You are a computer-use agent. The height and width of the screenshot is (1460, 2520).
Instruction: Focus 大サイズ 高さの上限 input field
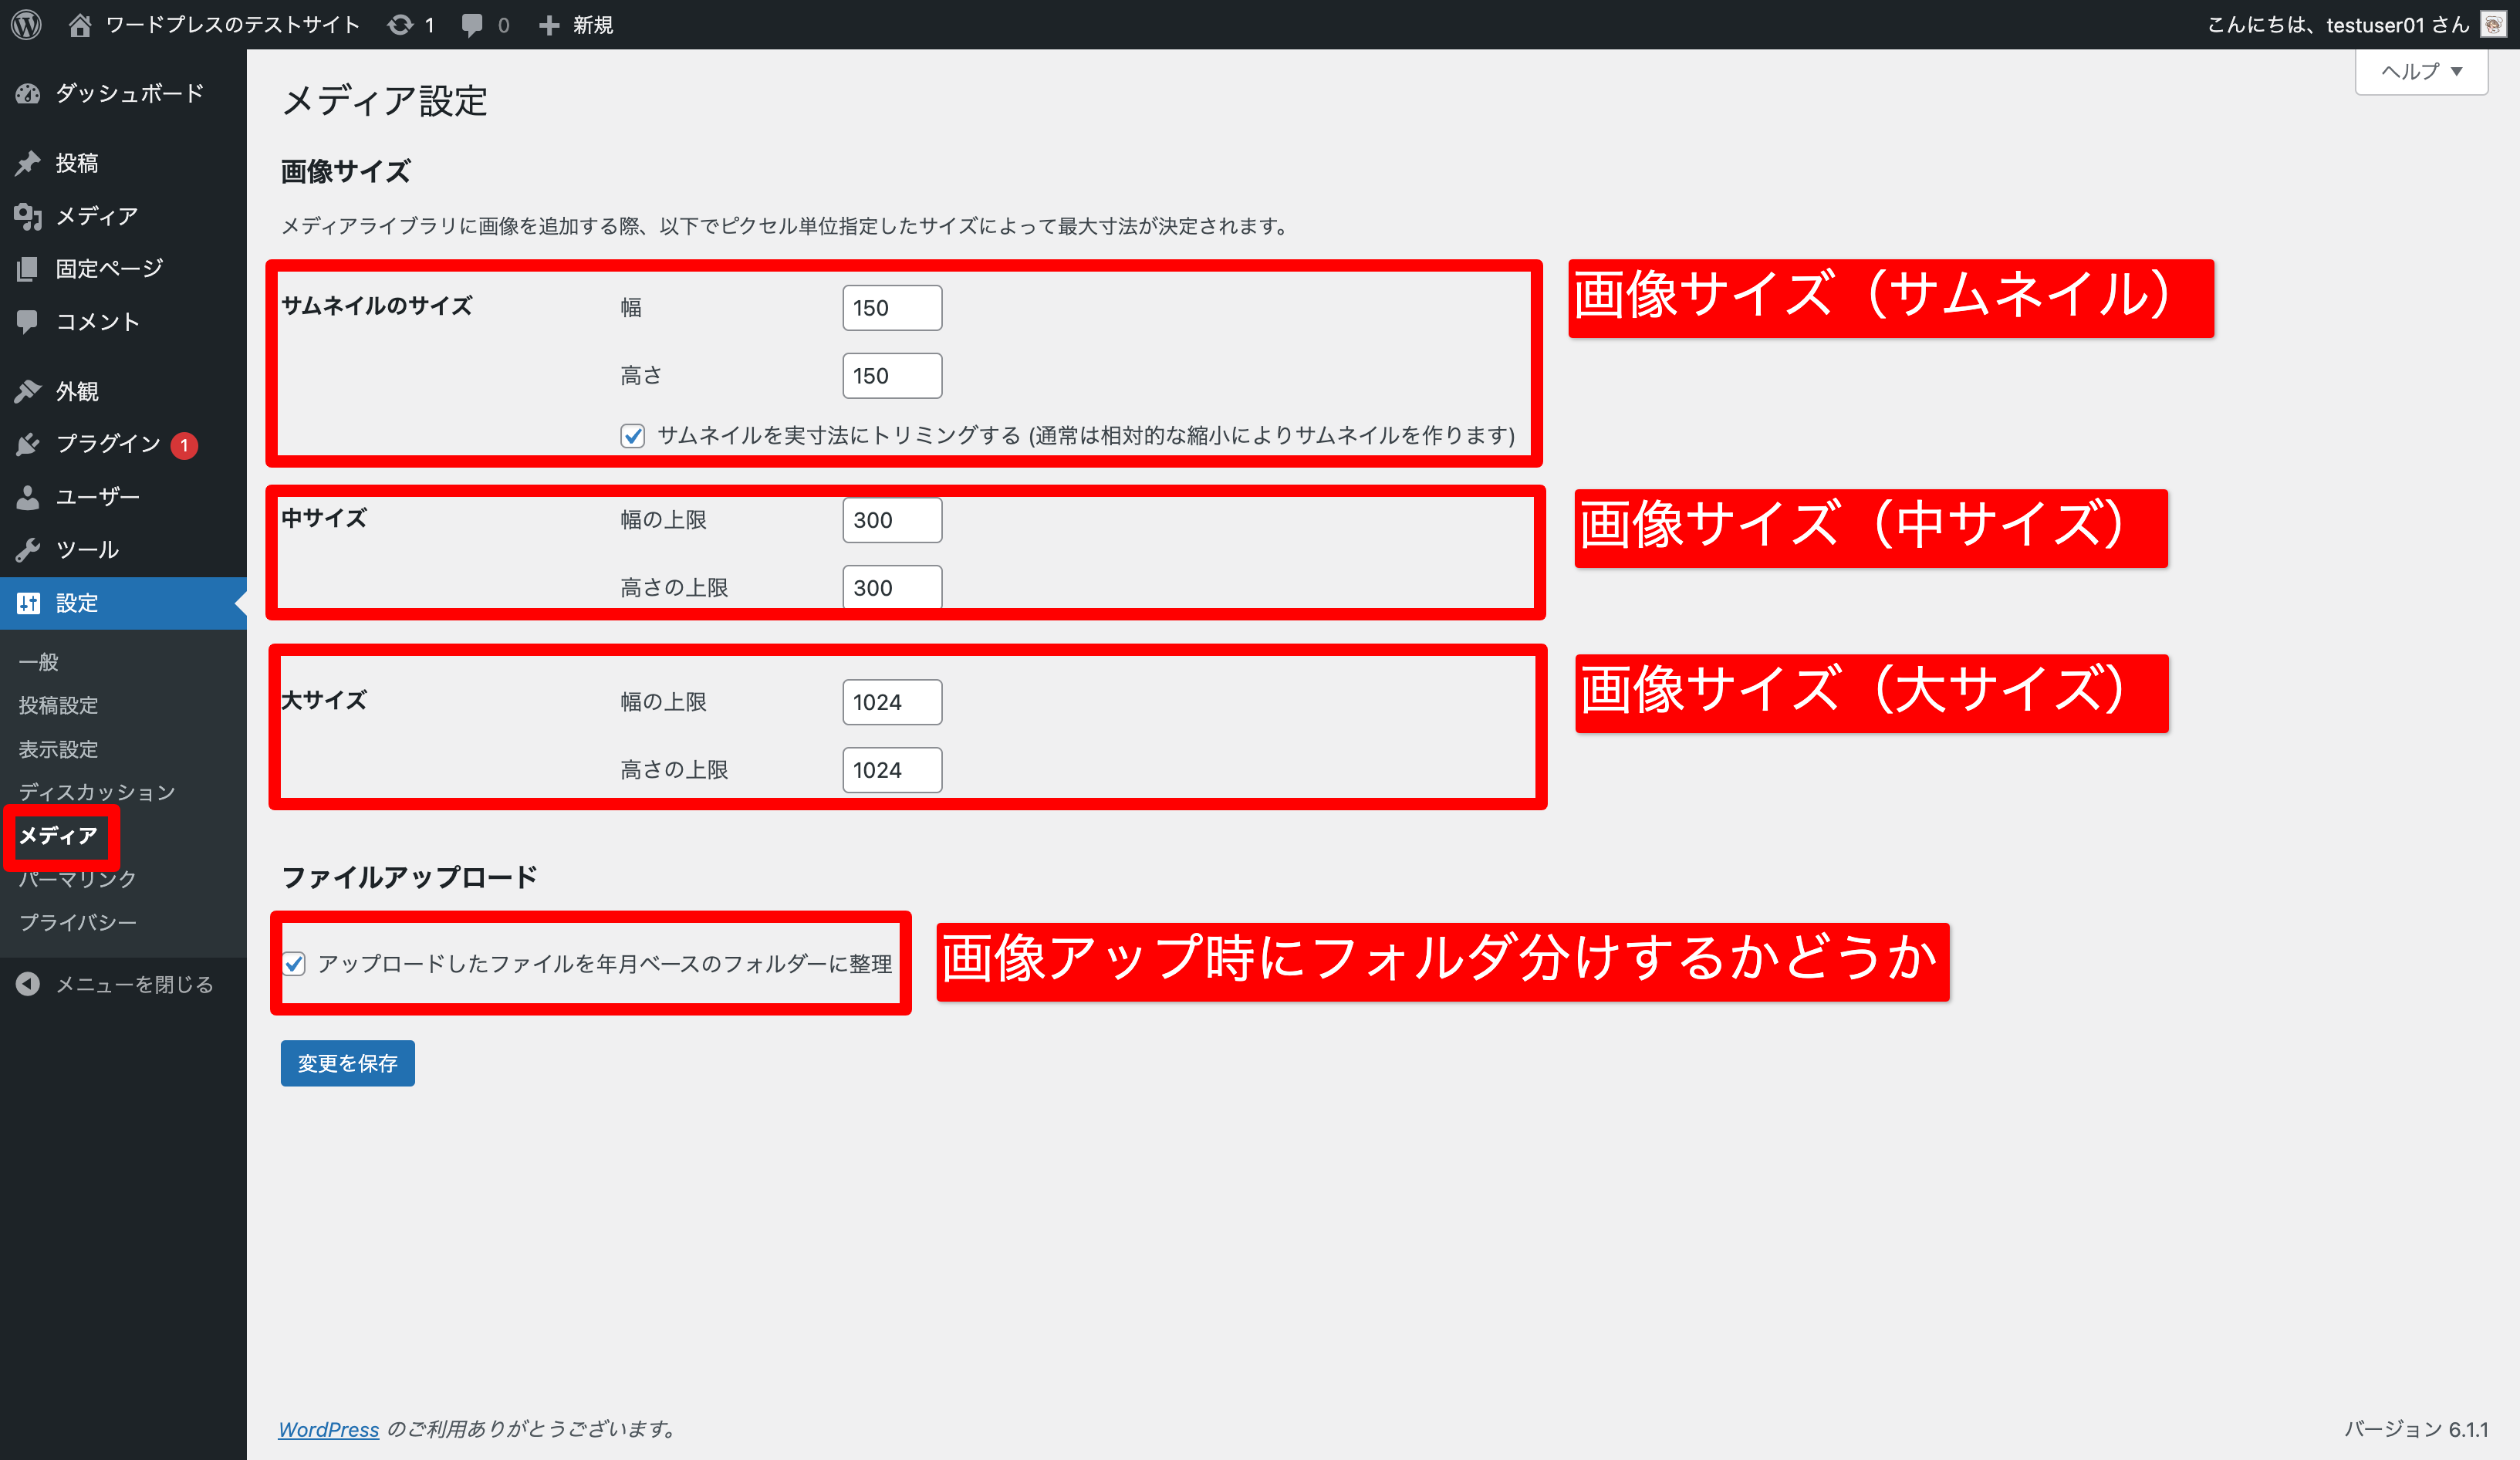click(x=892, y=770)
